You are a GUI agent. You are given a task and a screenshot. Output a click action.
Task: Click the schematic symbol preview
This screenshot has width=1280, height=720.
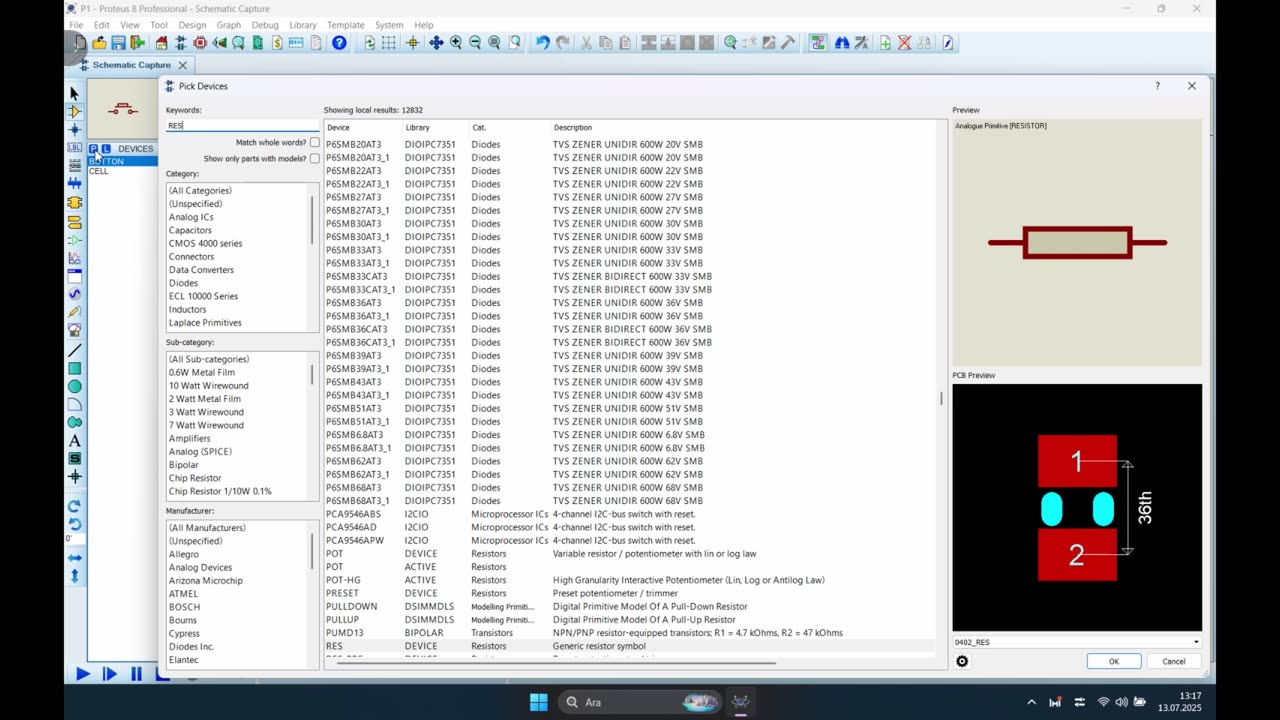[x=1077, y=242]
